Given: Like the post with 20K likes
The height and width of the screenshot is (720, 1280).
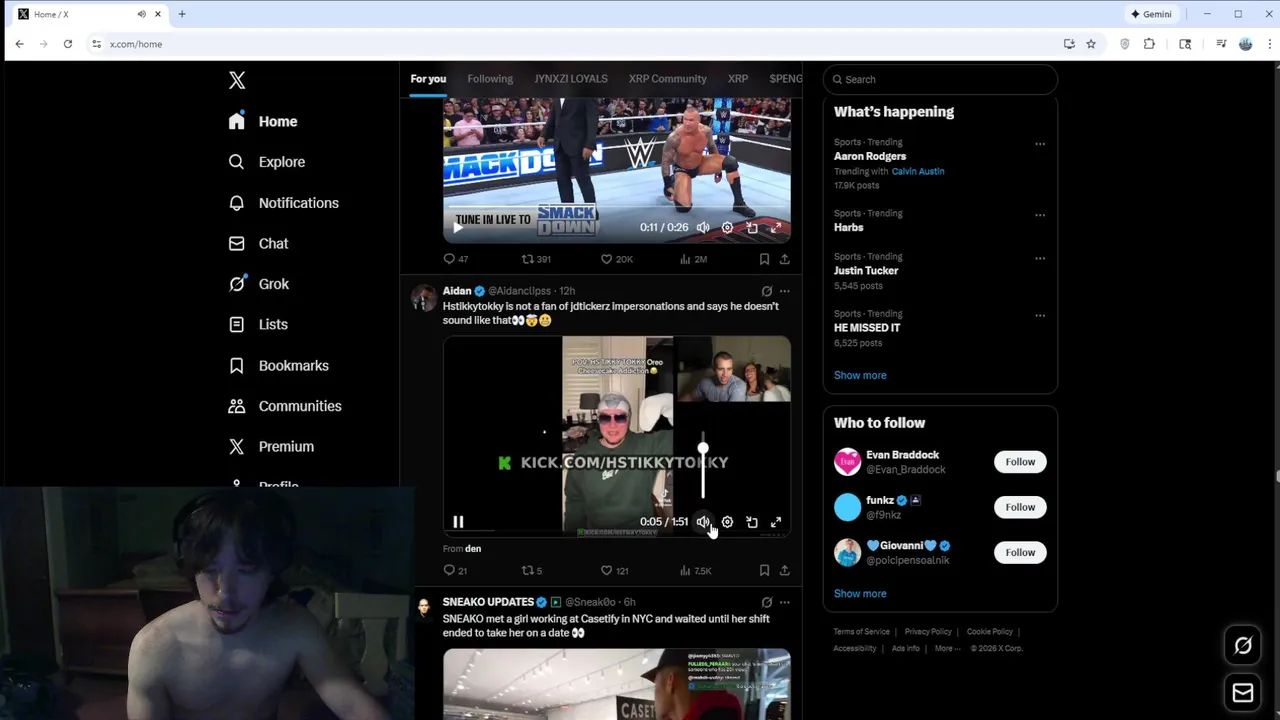Looking at the screenshot, I should pyautogui.click(x=616, y=259).
